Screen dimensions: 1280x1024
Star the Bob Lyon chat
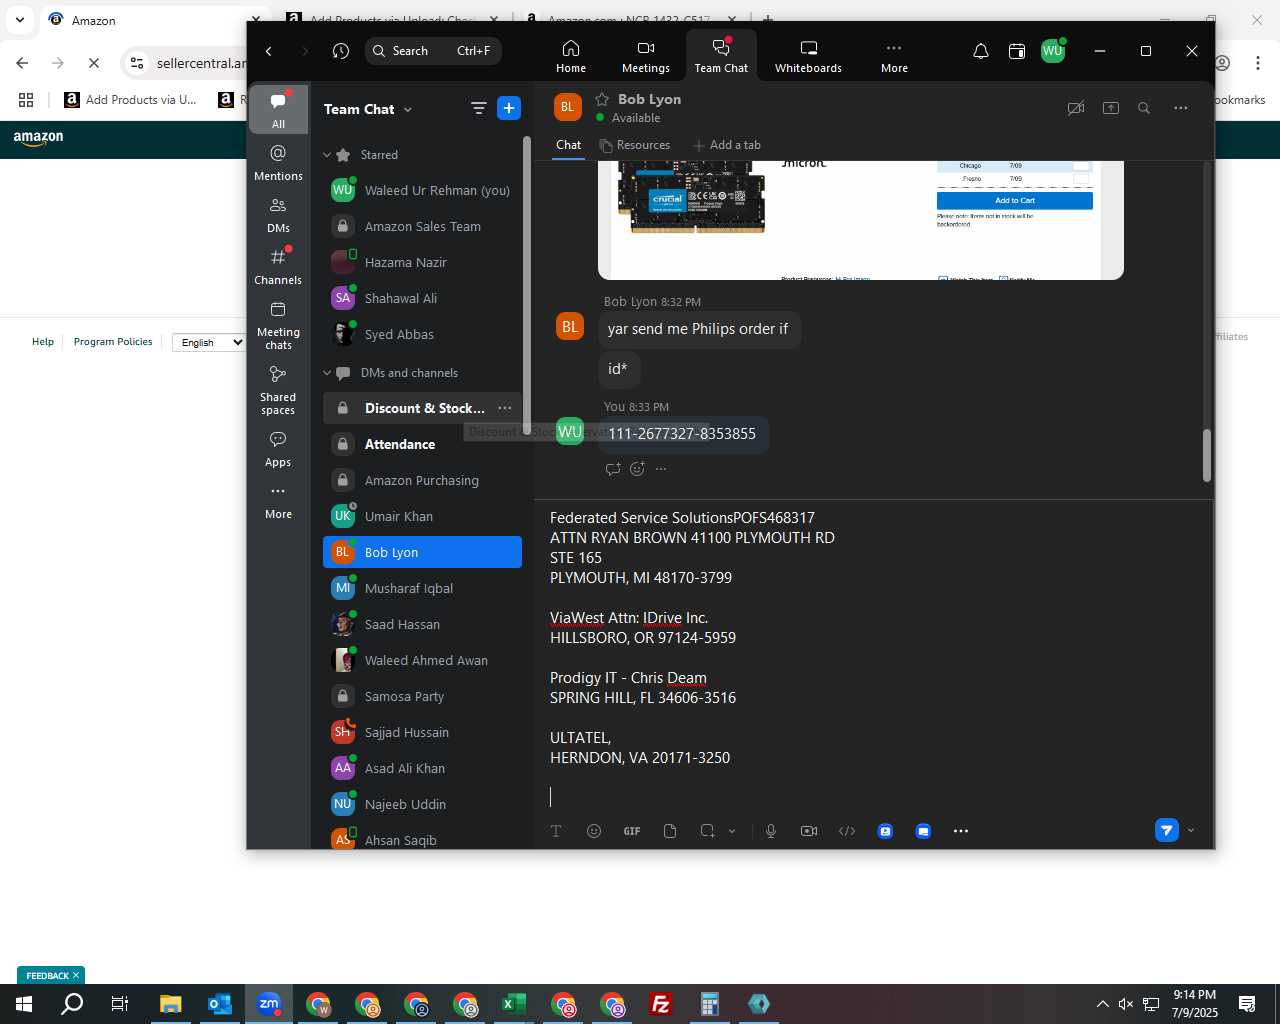pyautogui.click(x=602, y=99)
